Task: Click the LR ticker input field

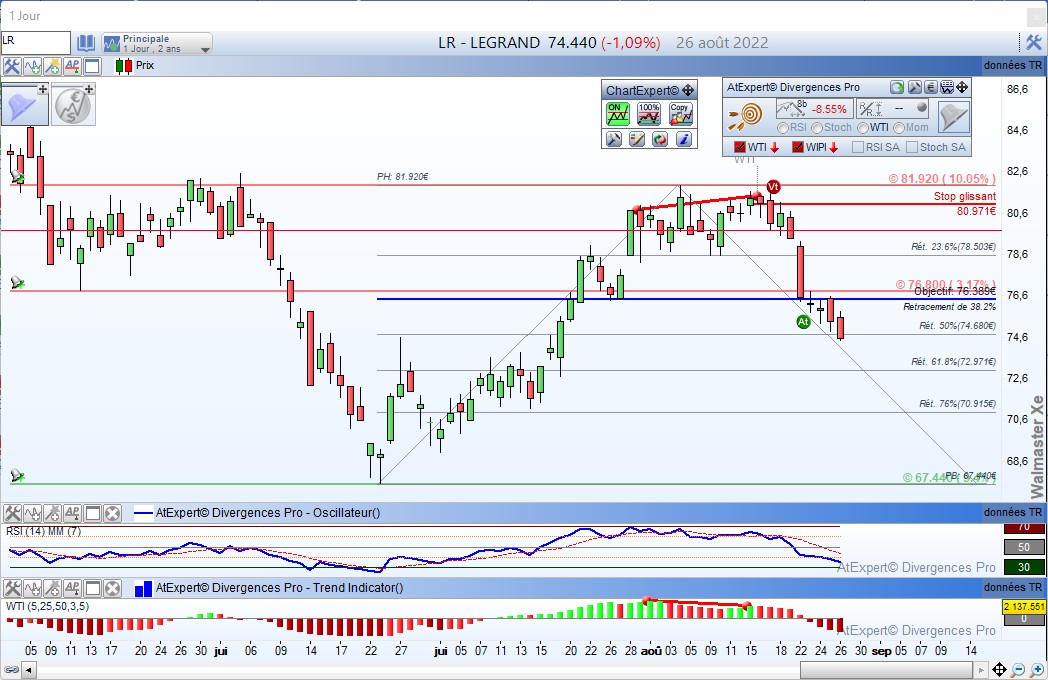Action: coord(35,43)
